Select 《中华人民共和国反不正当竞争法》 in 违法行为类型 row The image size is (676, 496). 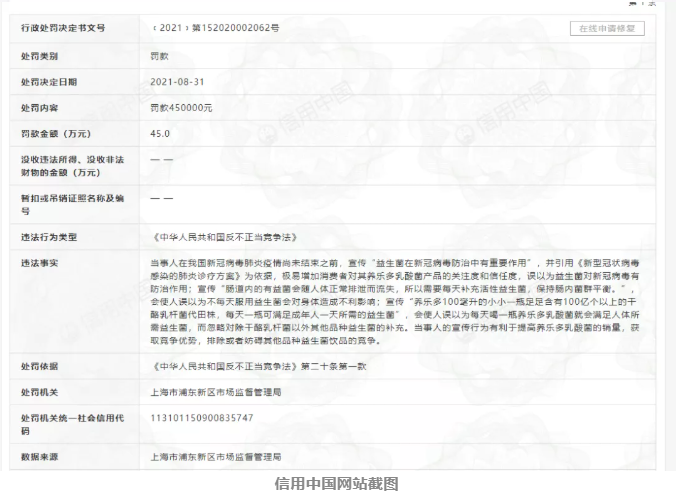[225, 237]
